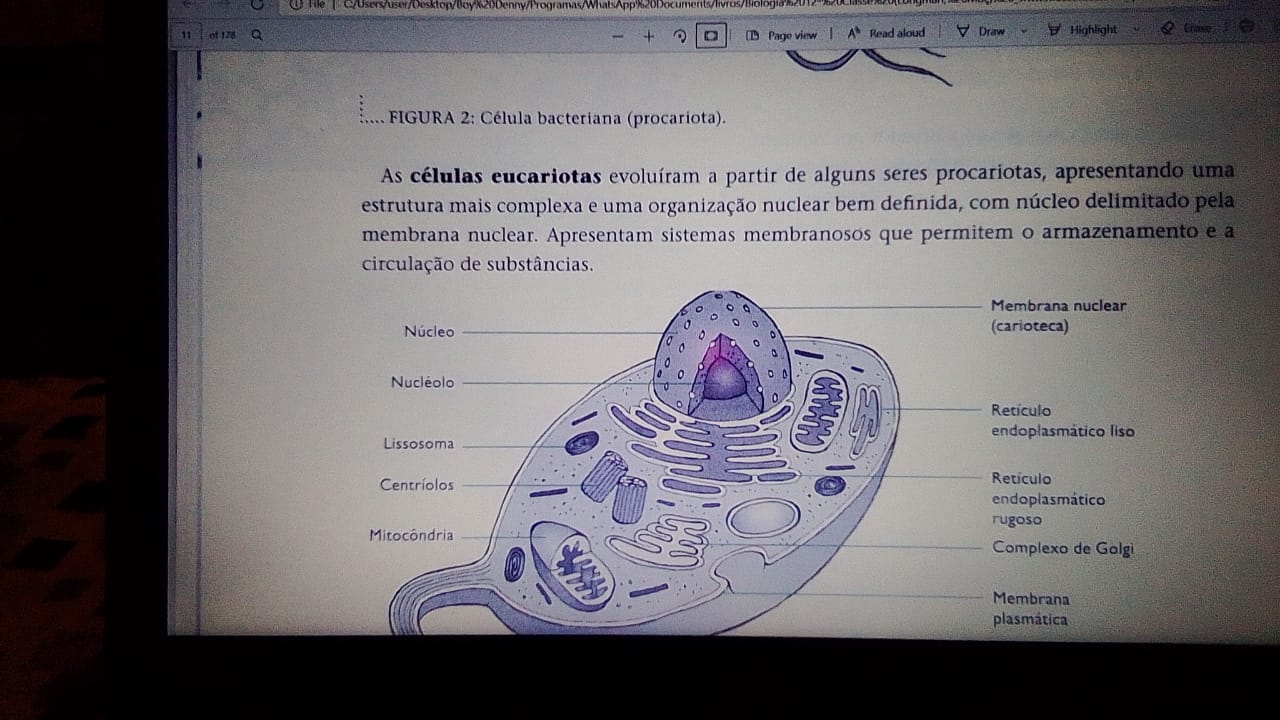Rotate the PDF page
The height and width of the screenshot is (720, 1280).
[x=680, y=36]
